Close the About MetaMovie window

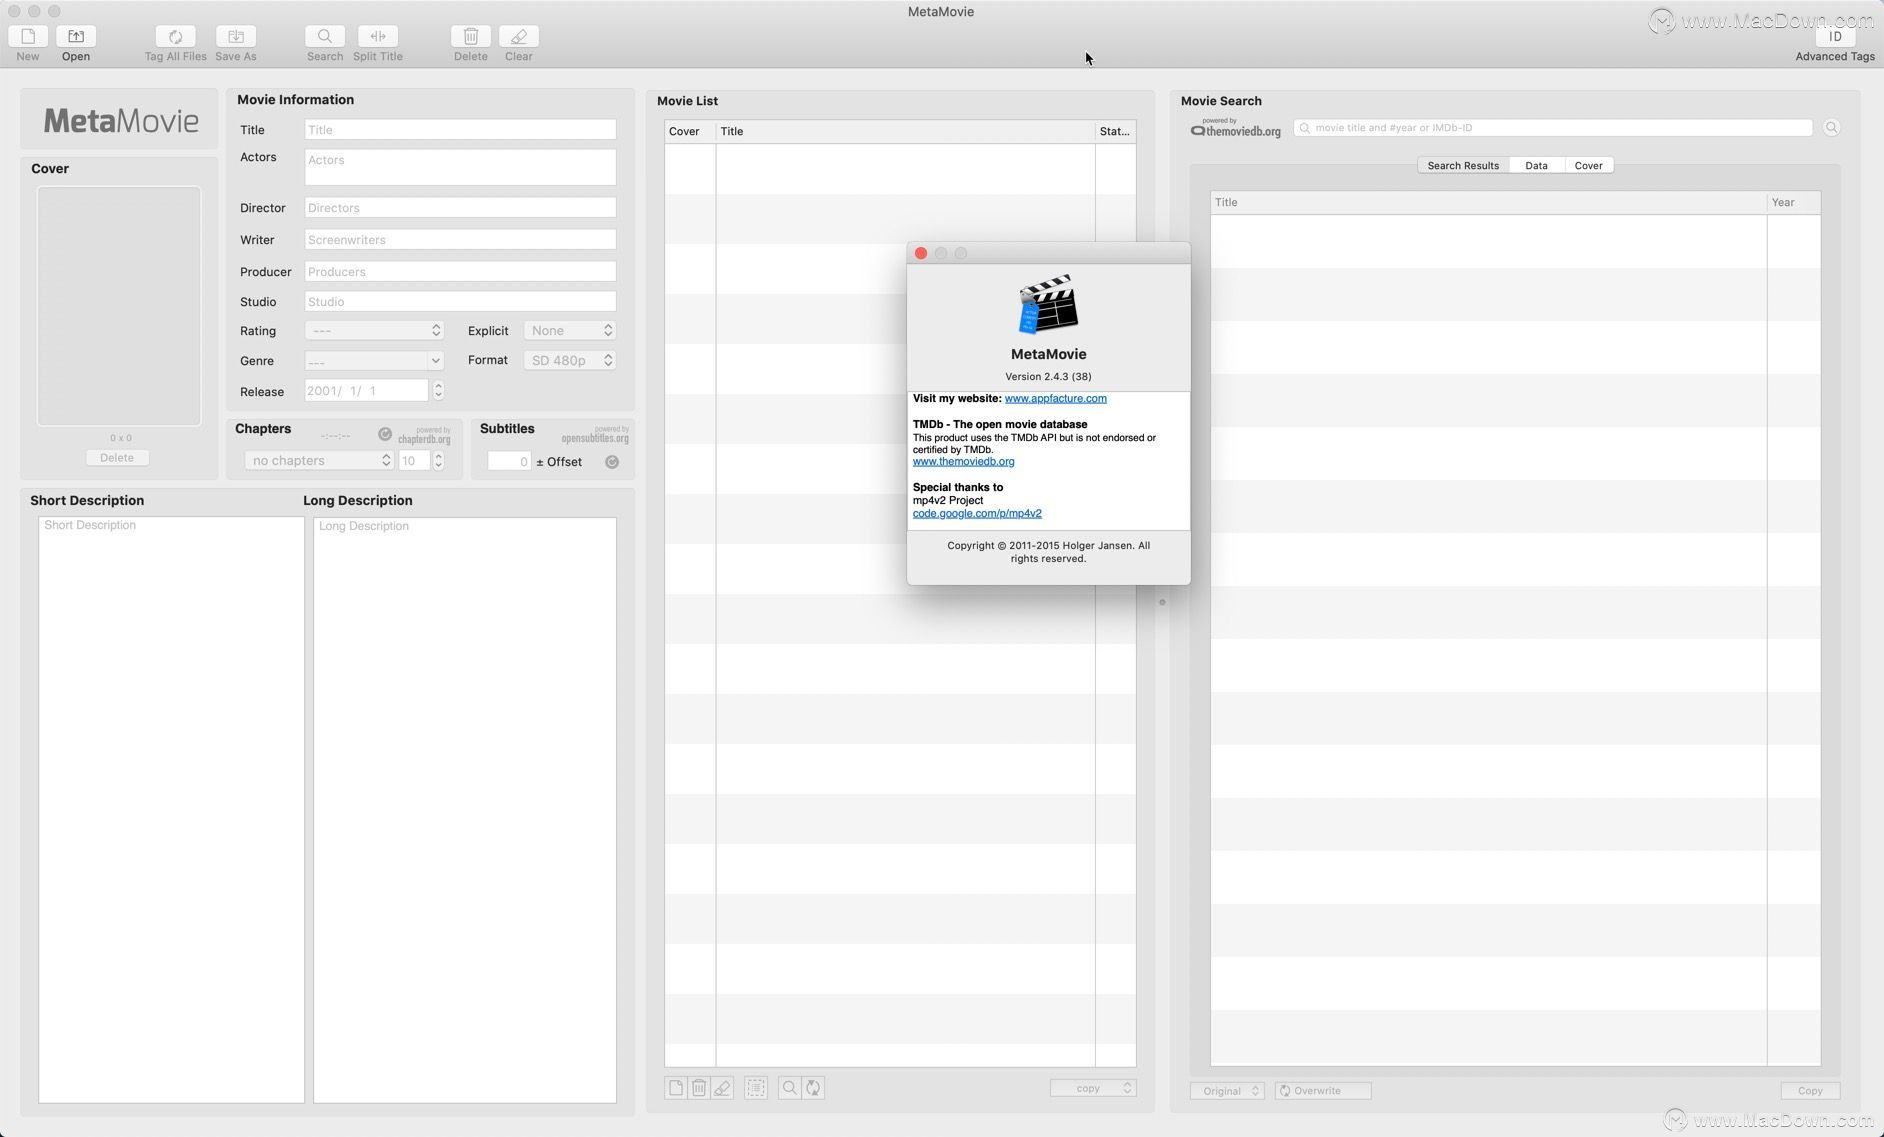[921, 254]
